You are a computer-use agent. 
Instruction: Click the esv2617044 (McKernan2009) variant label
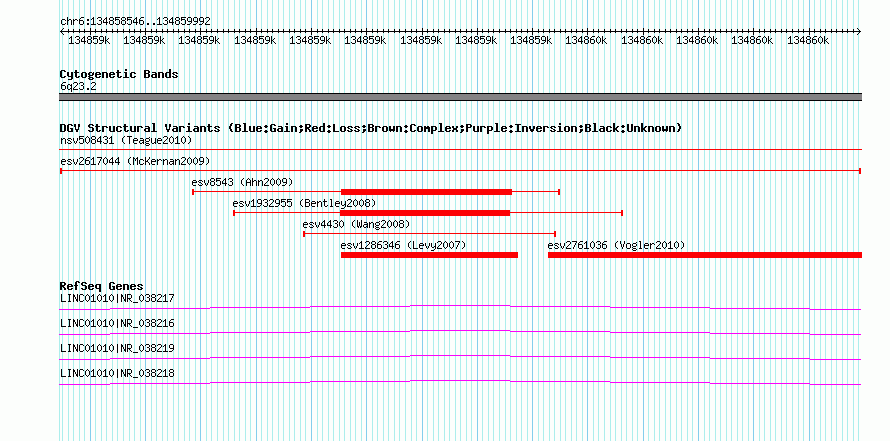(135, 161)
